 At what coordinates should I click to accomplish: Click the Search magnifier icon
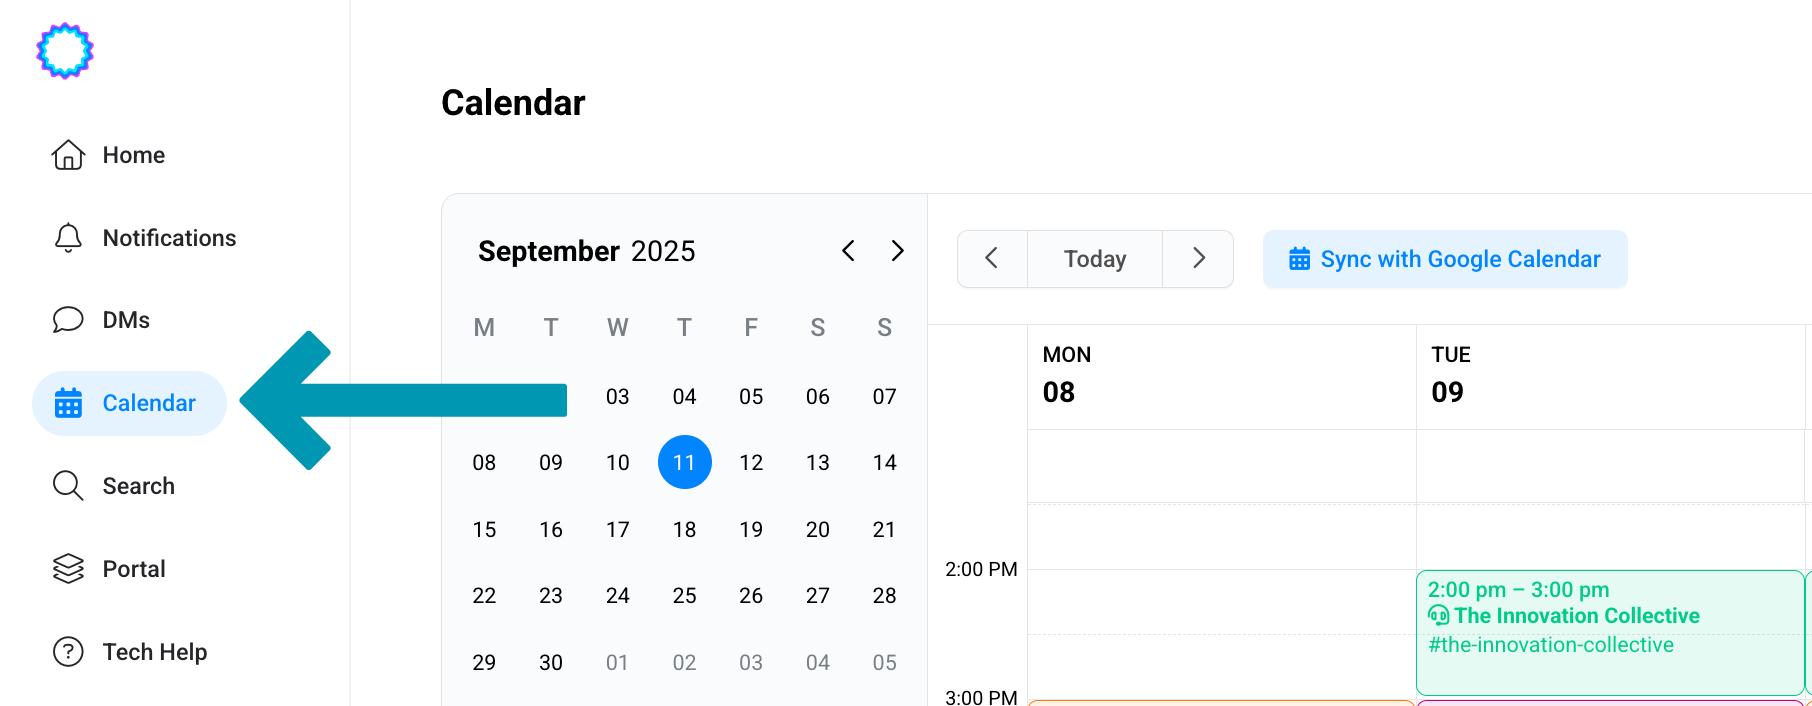[68, 486]
